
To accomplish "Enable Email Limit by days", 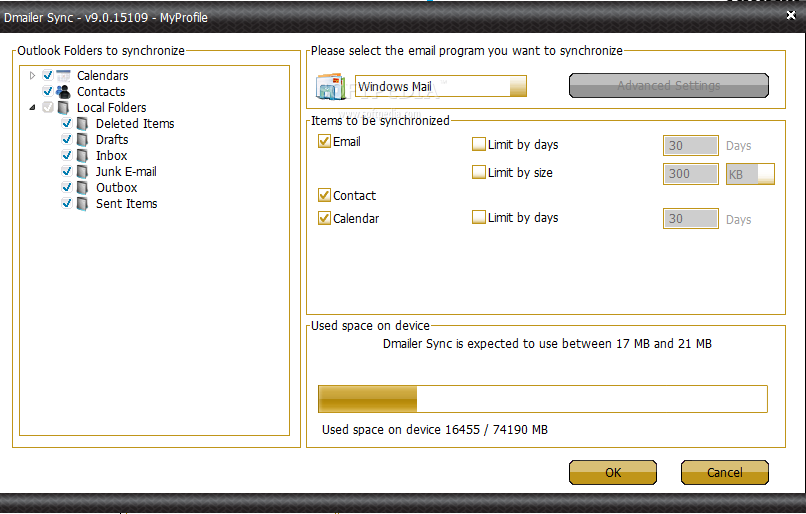I will 479,144.
